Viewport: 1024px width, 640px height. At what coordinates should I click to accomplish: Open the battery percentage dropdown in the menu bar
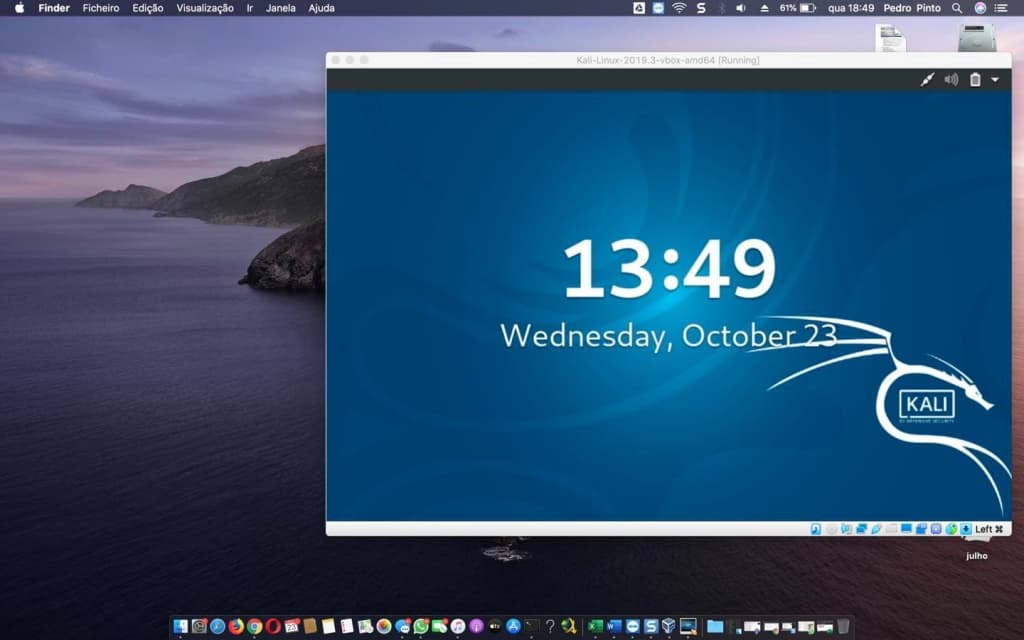pos(795,8)
